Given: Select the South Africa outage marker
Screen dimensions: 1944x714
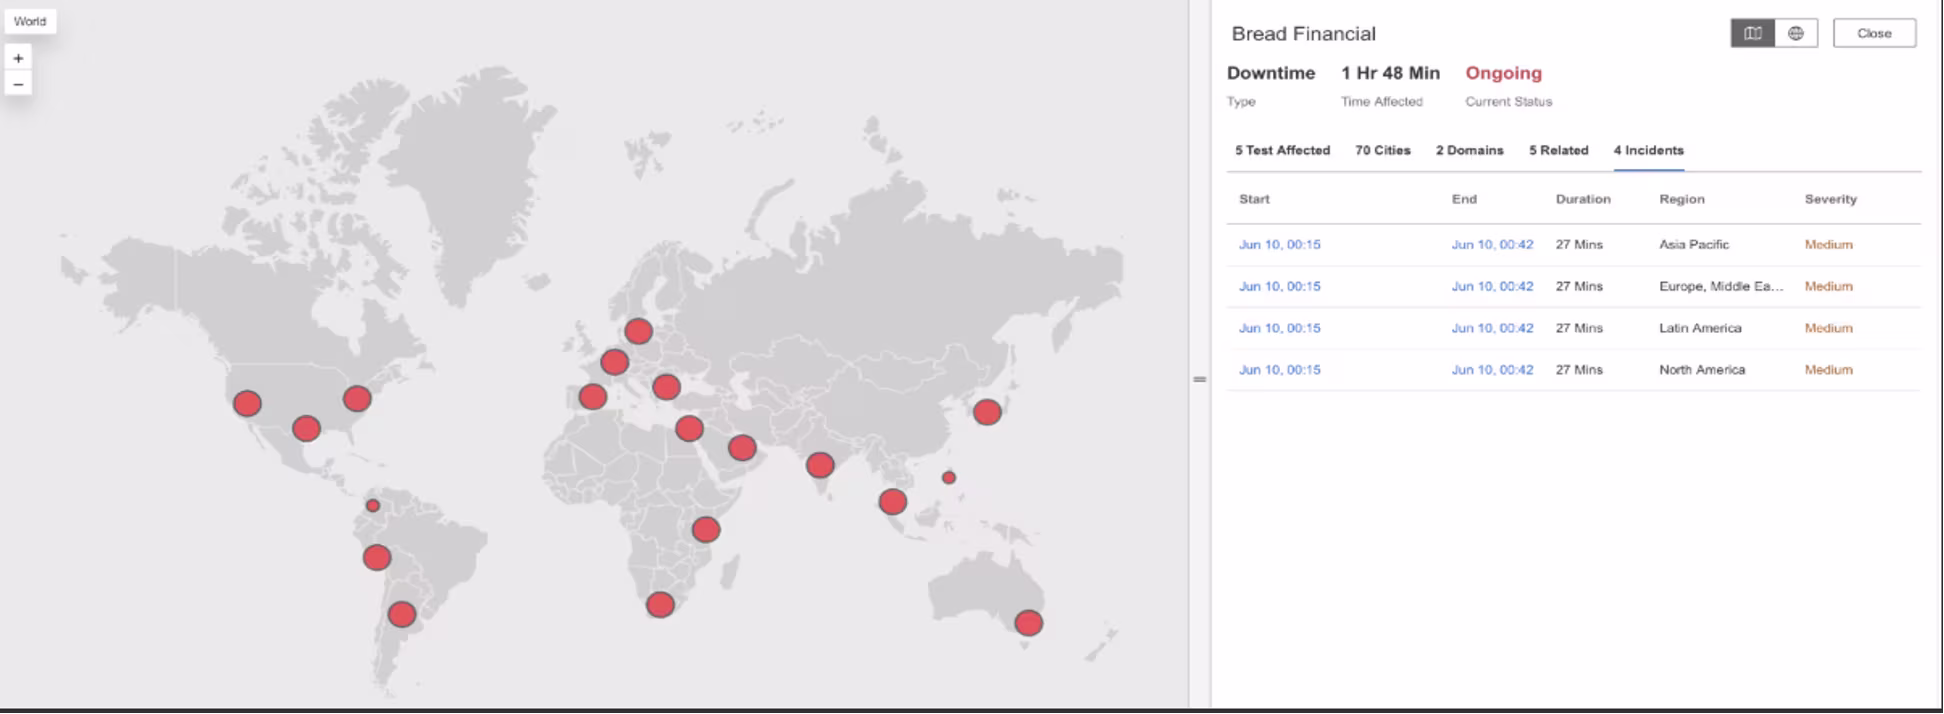Looking at the screenshot, I should (659, 604).
